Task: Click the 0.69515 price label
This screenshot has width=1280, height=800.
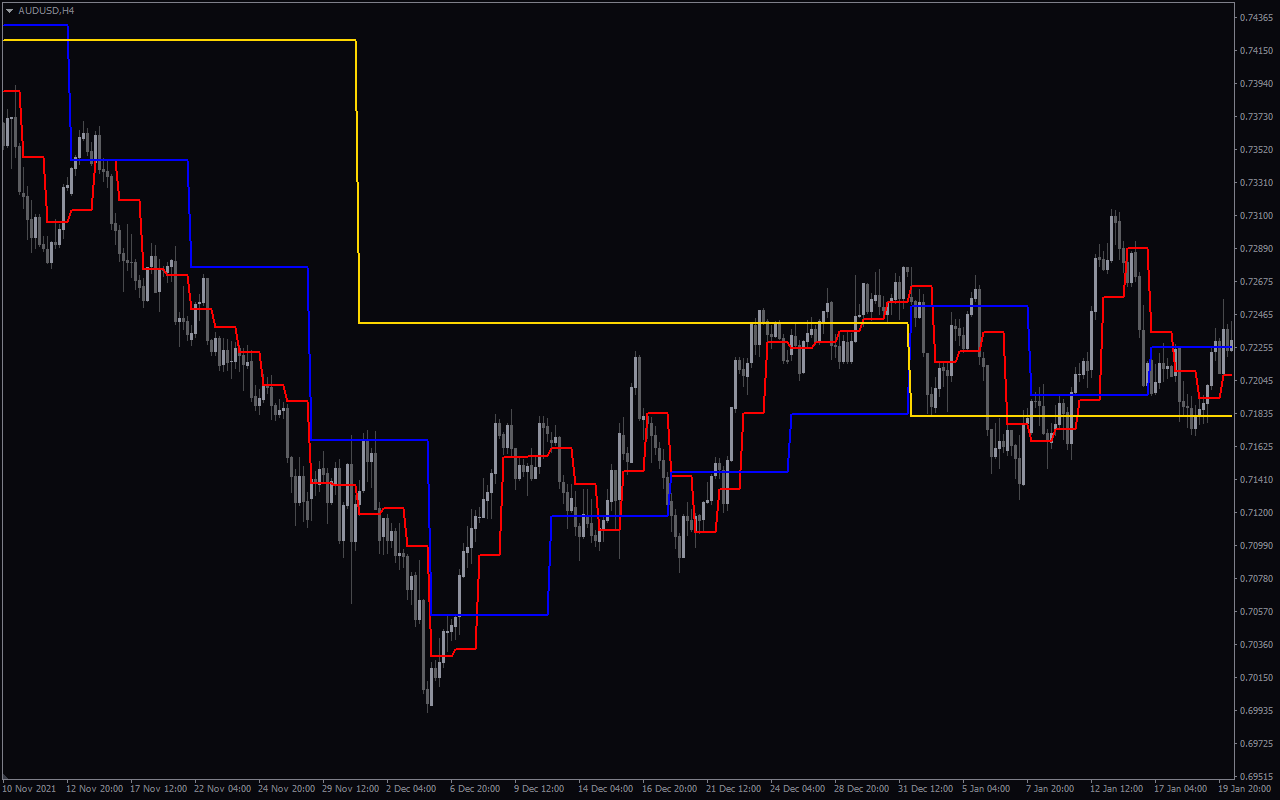Action: (x=1256, y=776)
